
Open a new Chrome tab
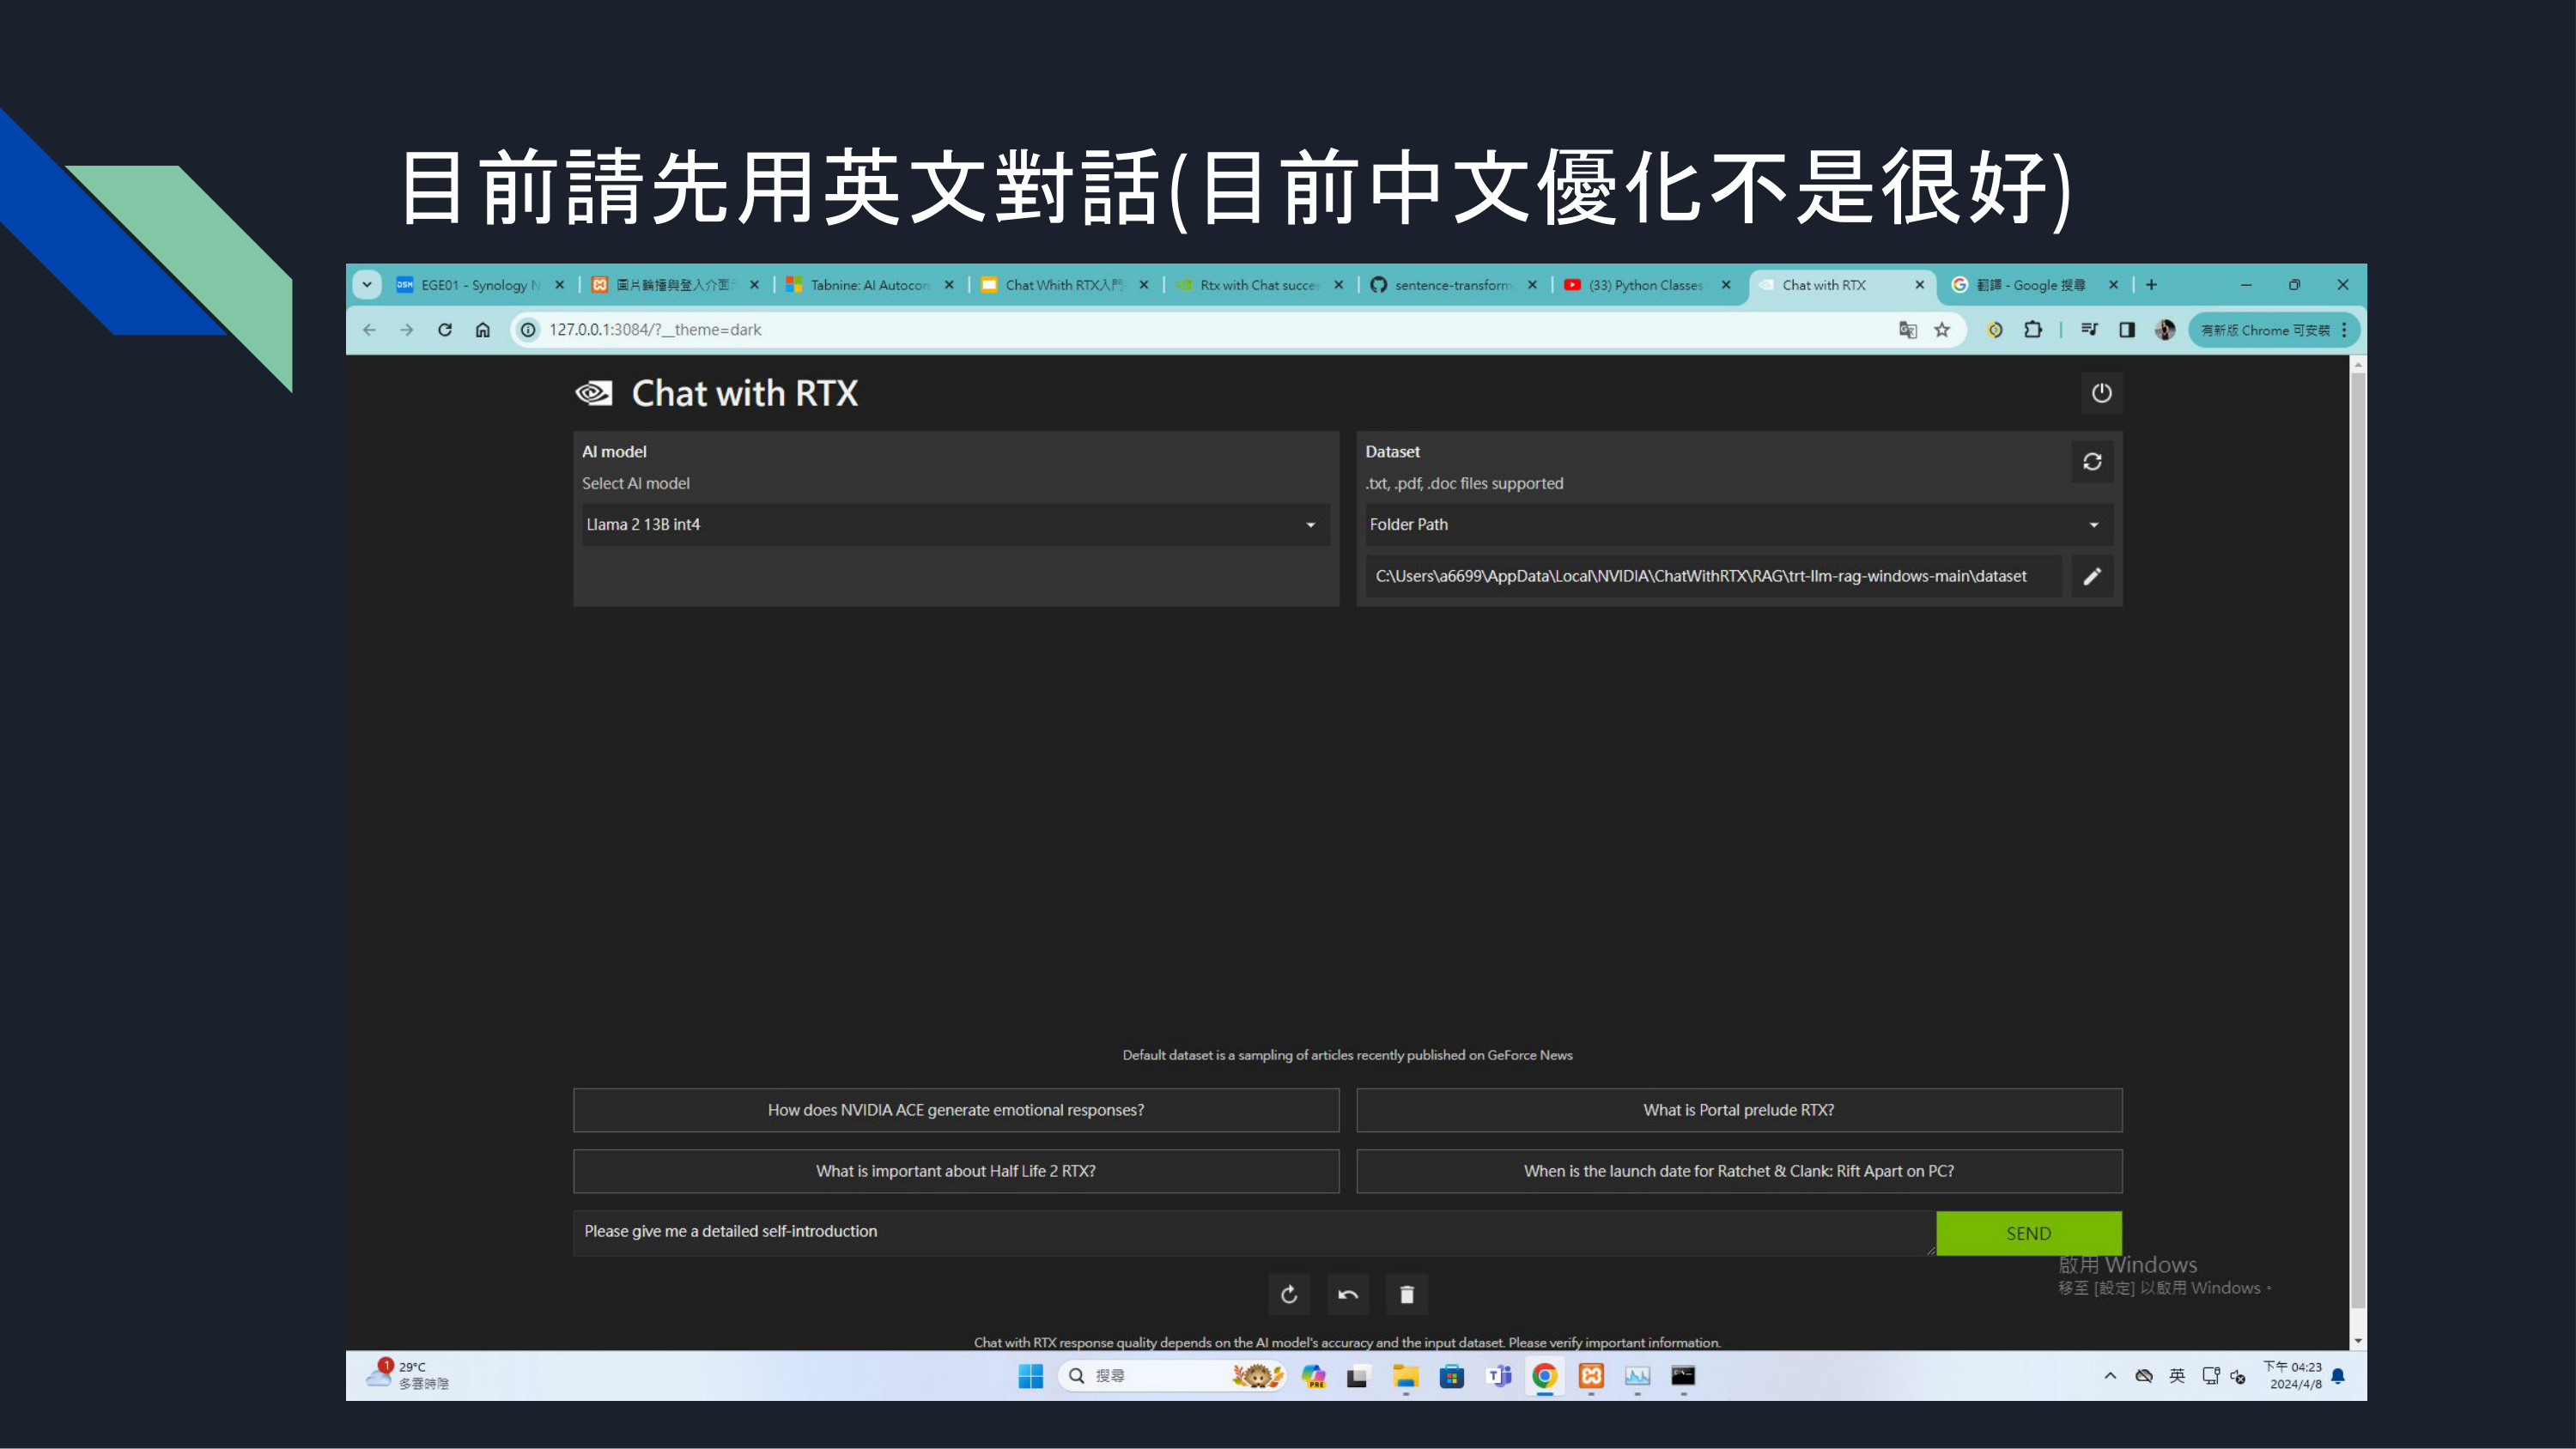2151,285
